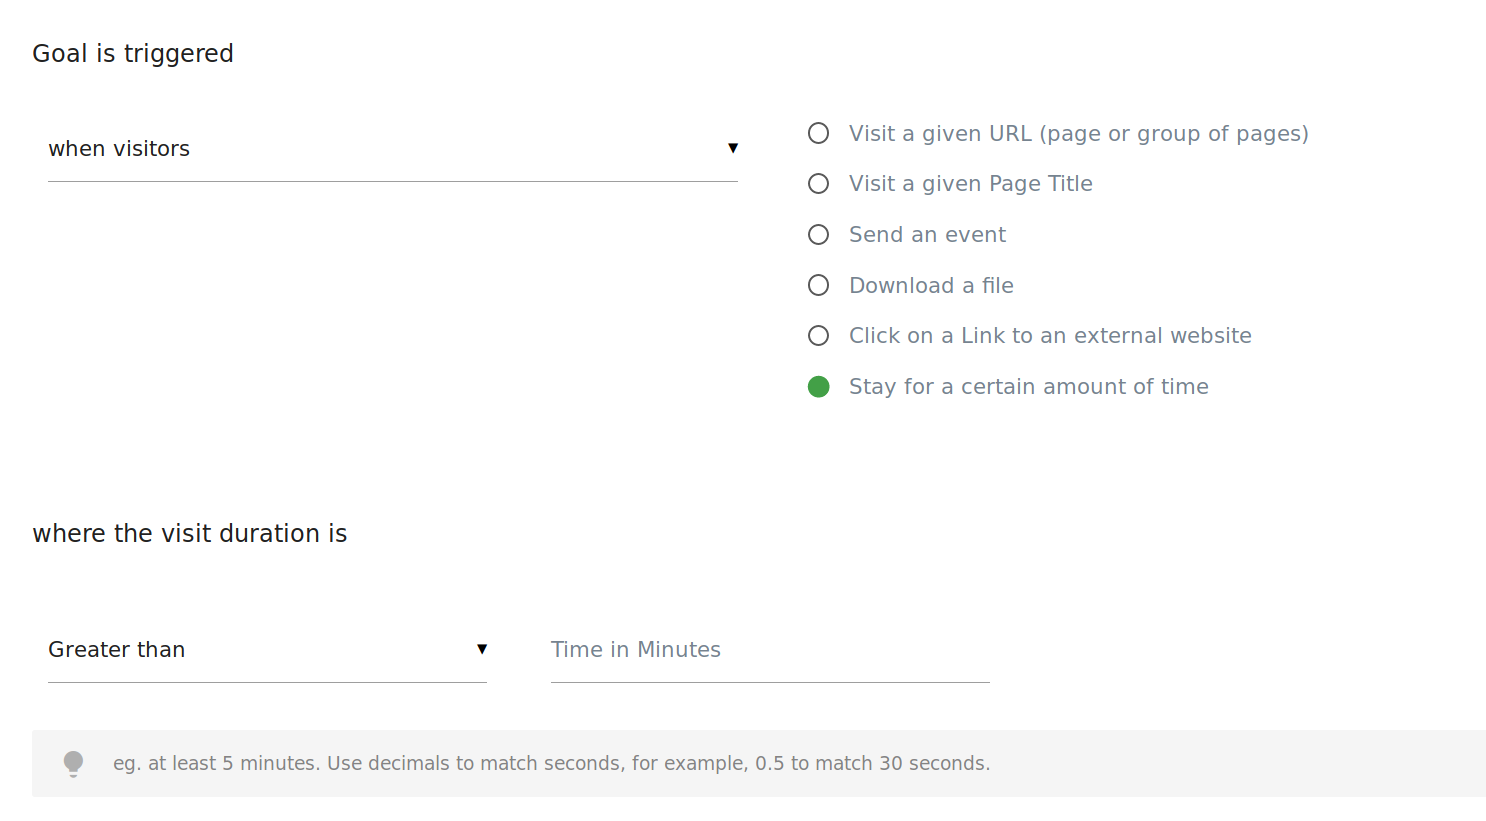
Task: Select the "Visit a given URL" radio circle
Action: [x=818, y=133]
